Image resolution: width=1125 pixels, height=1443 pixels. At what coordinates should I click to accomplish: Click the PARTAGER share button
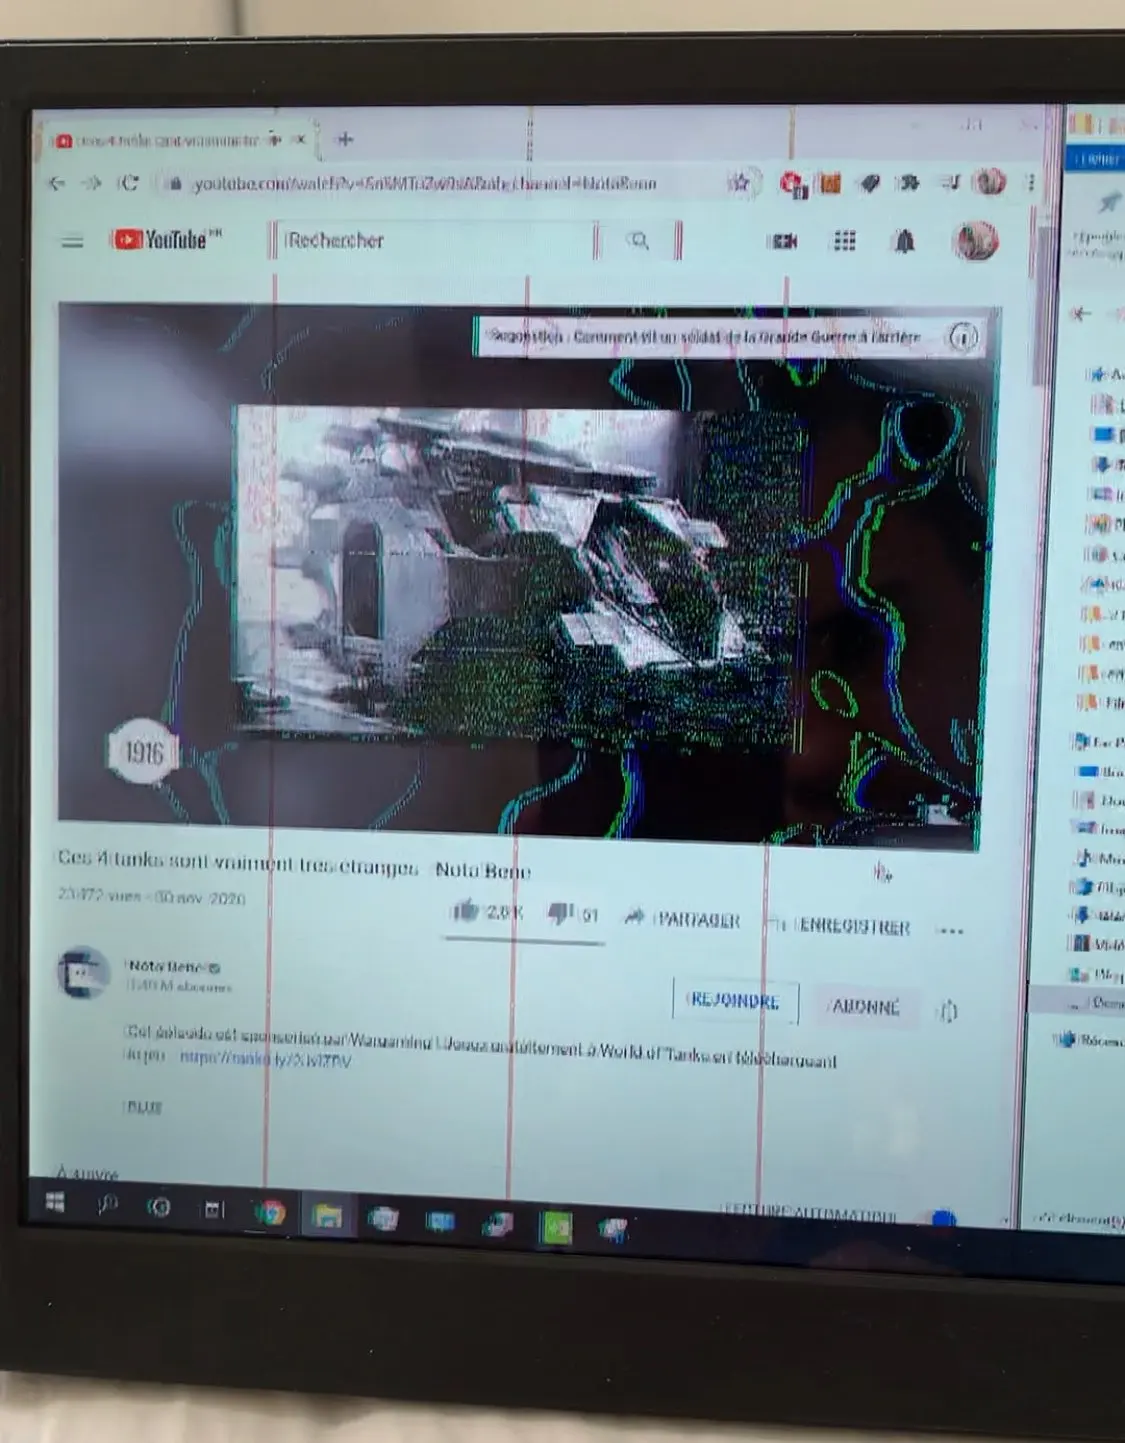pyautogui.click(x=683, y=919)
